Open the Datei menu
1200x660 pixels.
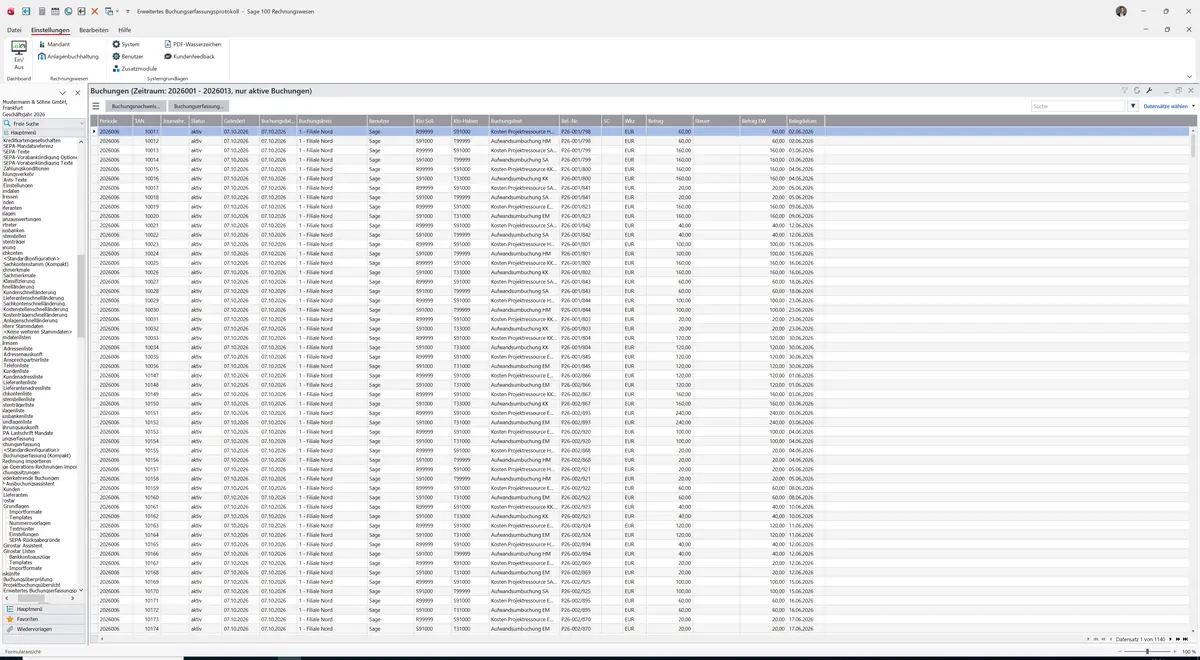[x=14, y=30]
